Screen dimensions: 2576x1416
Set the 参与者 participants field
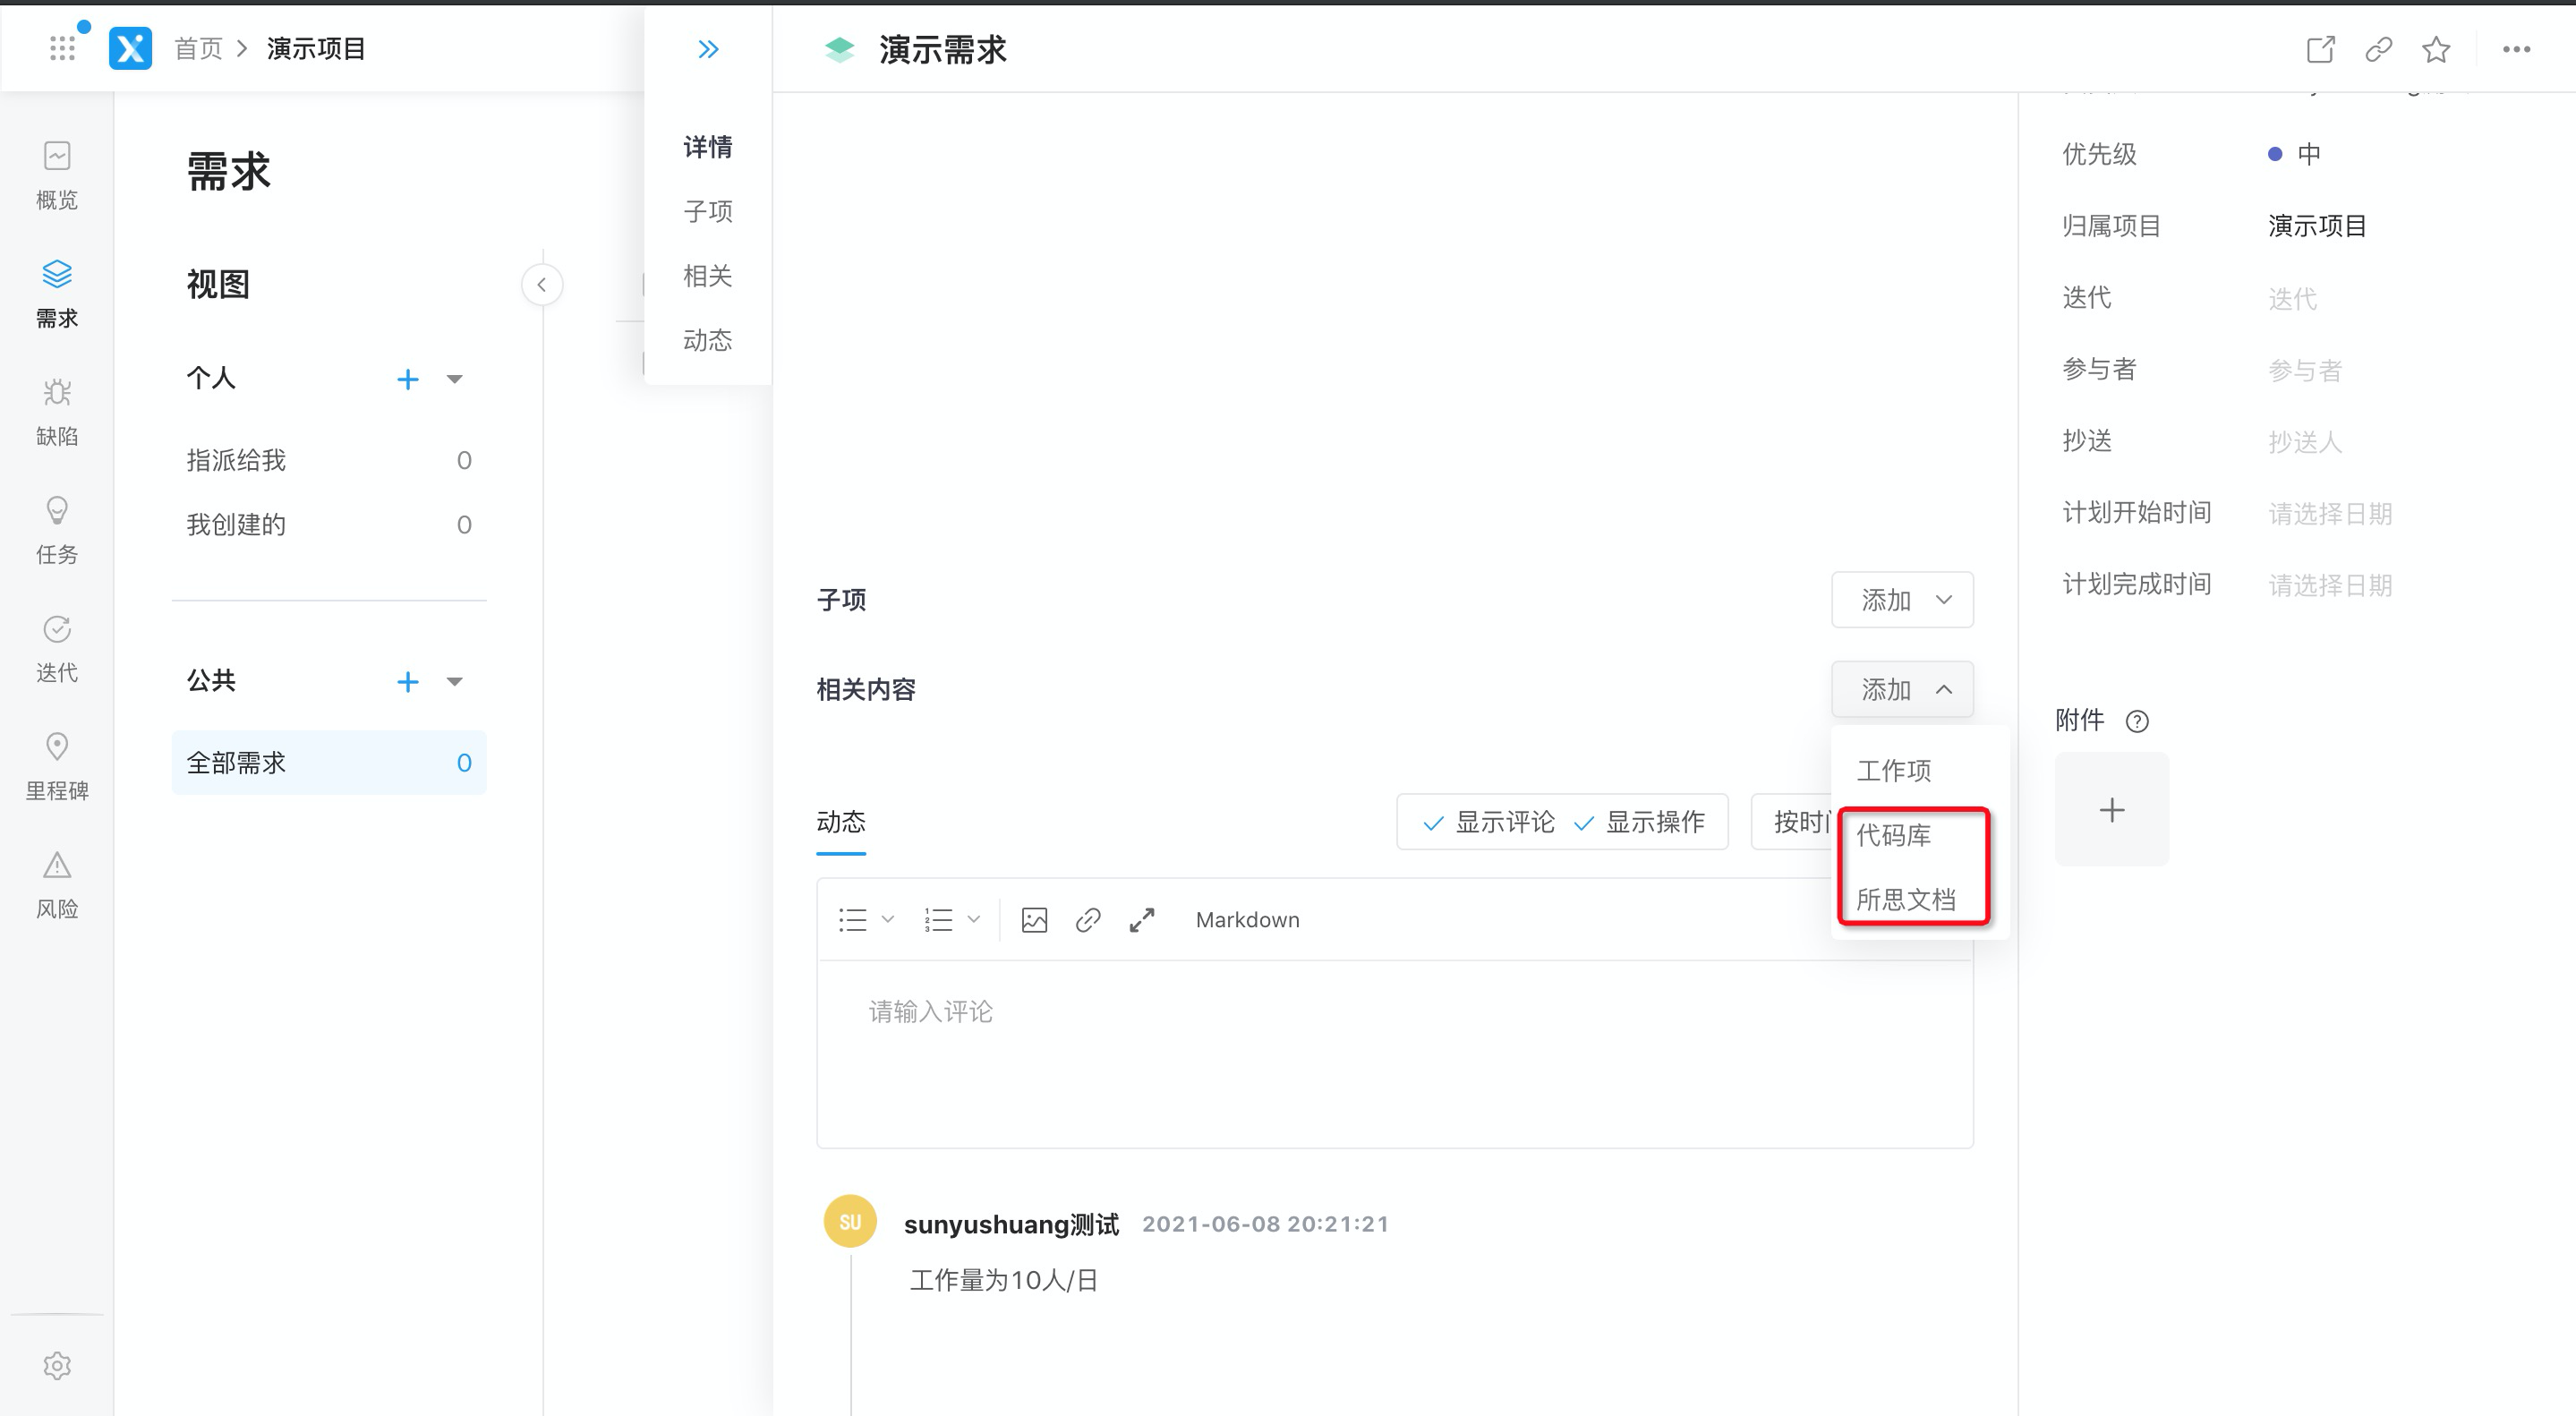pos(2304,370)
